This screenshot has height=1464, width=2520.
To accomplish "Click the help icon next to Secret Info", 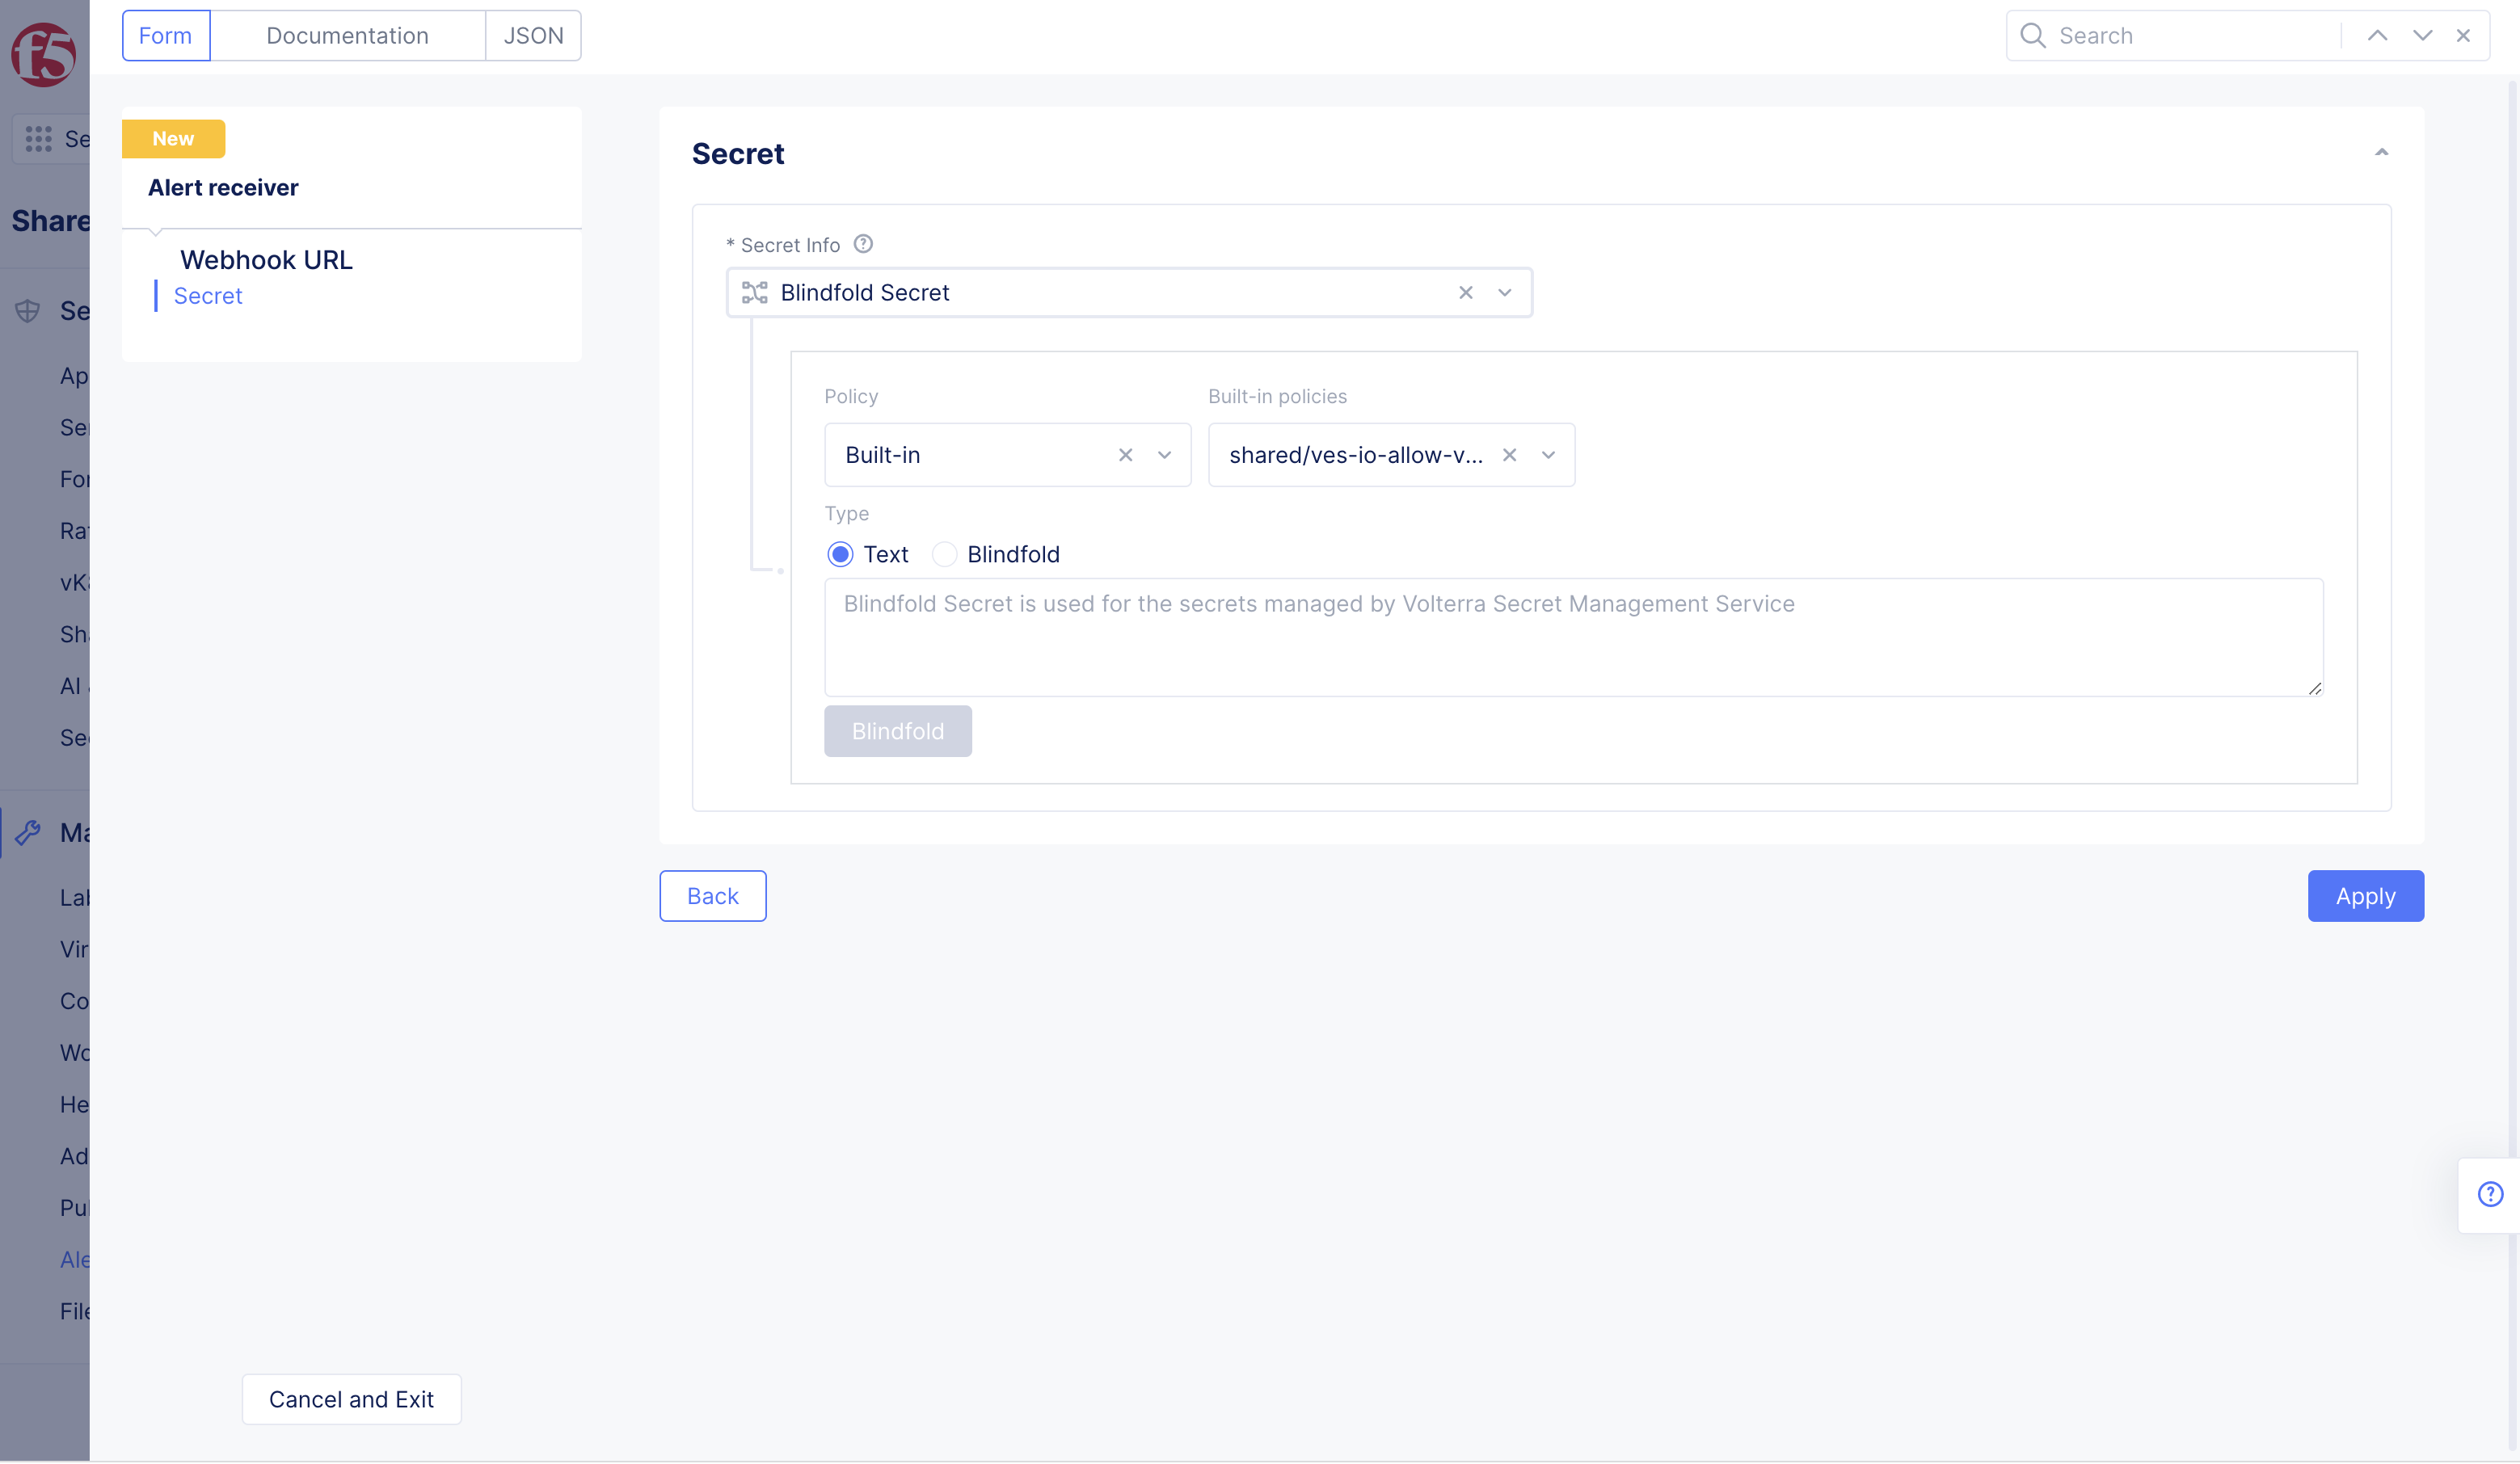I will (863, 244).
